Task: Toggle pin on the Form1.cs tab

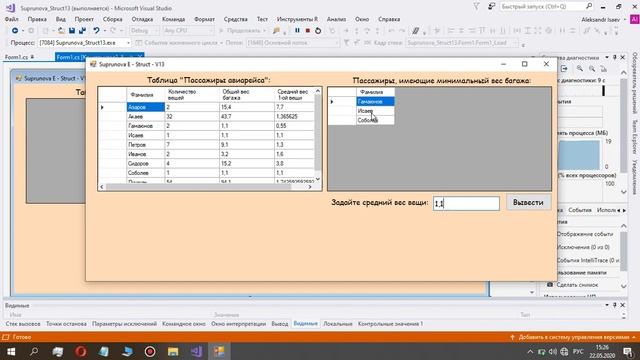Action: coord(32,57)
